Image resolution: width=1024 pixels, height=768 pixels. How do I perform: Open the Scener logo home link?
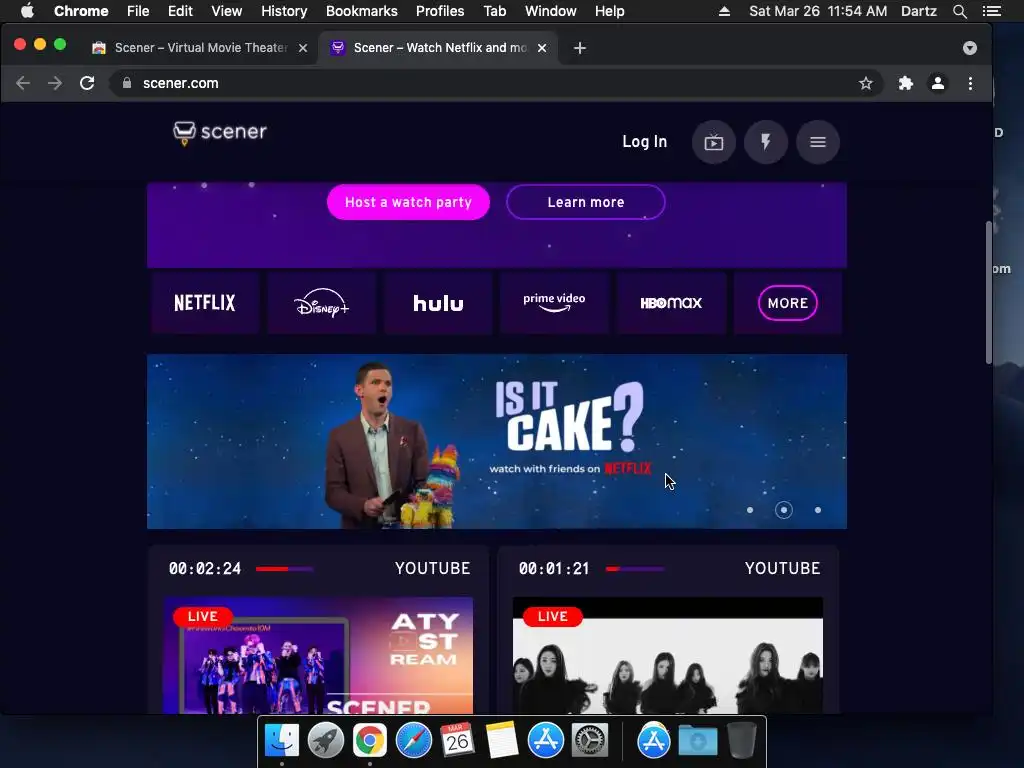[x=220, y=133]
